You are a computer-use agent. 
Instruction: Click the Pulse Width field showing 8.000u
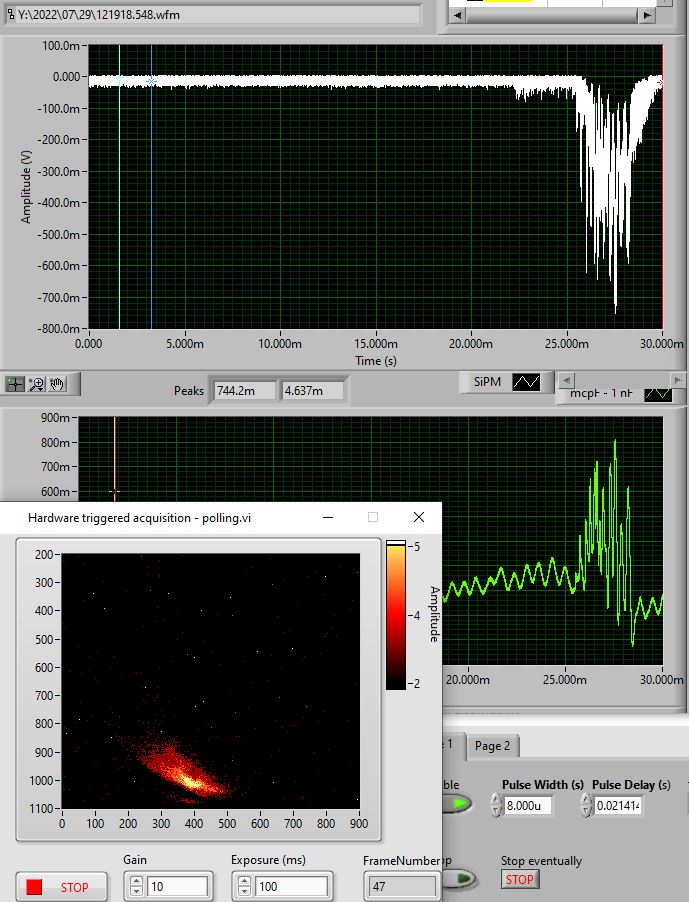(x=527, y=805)
